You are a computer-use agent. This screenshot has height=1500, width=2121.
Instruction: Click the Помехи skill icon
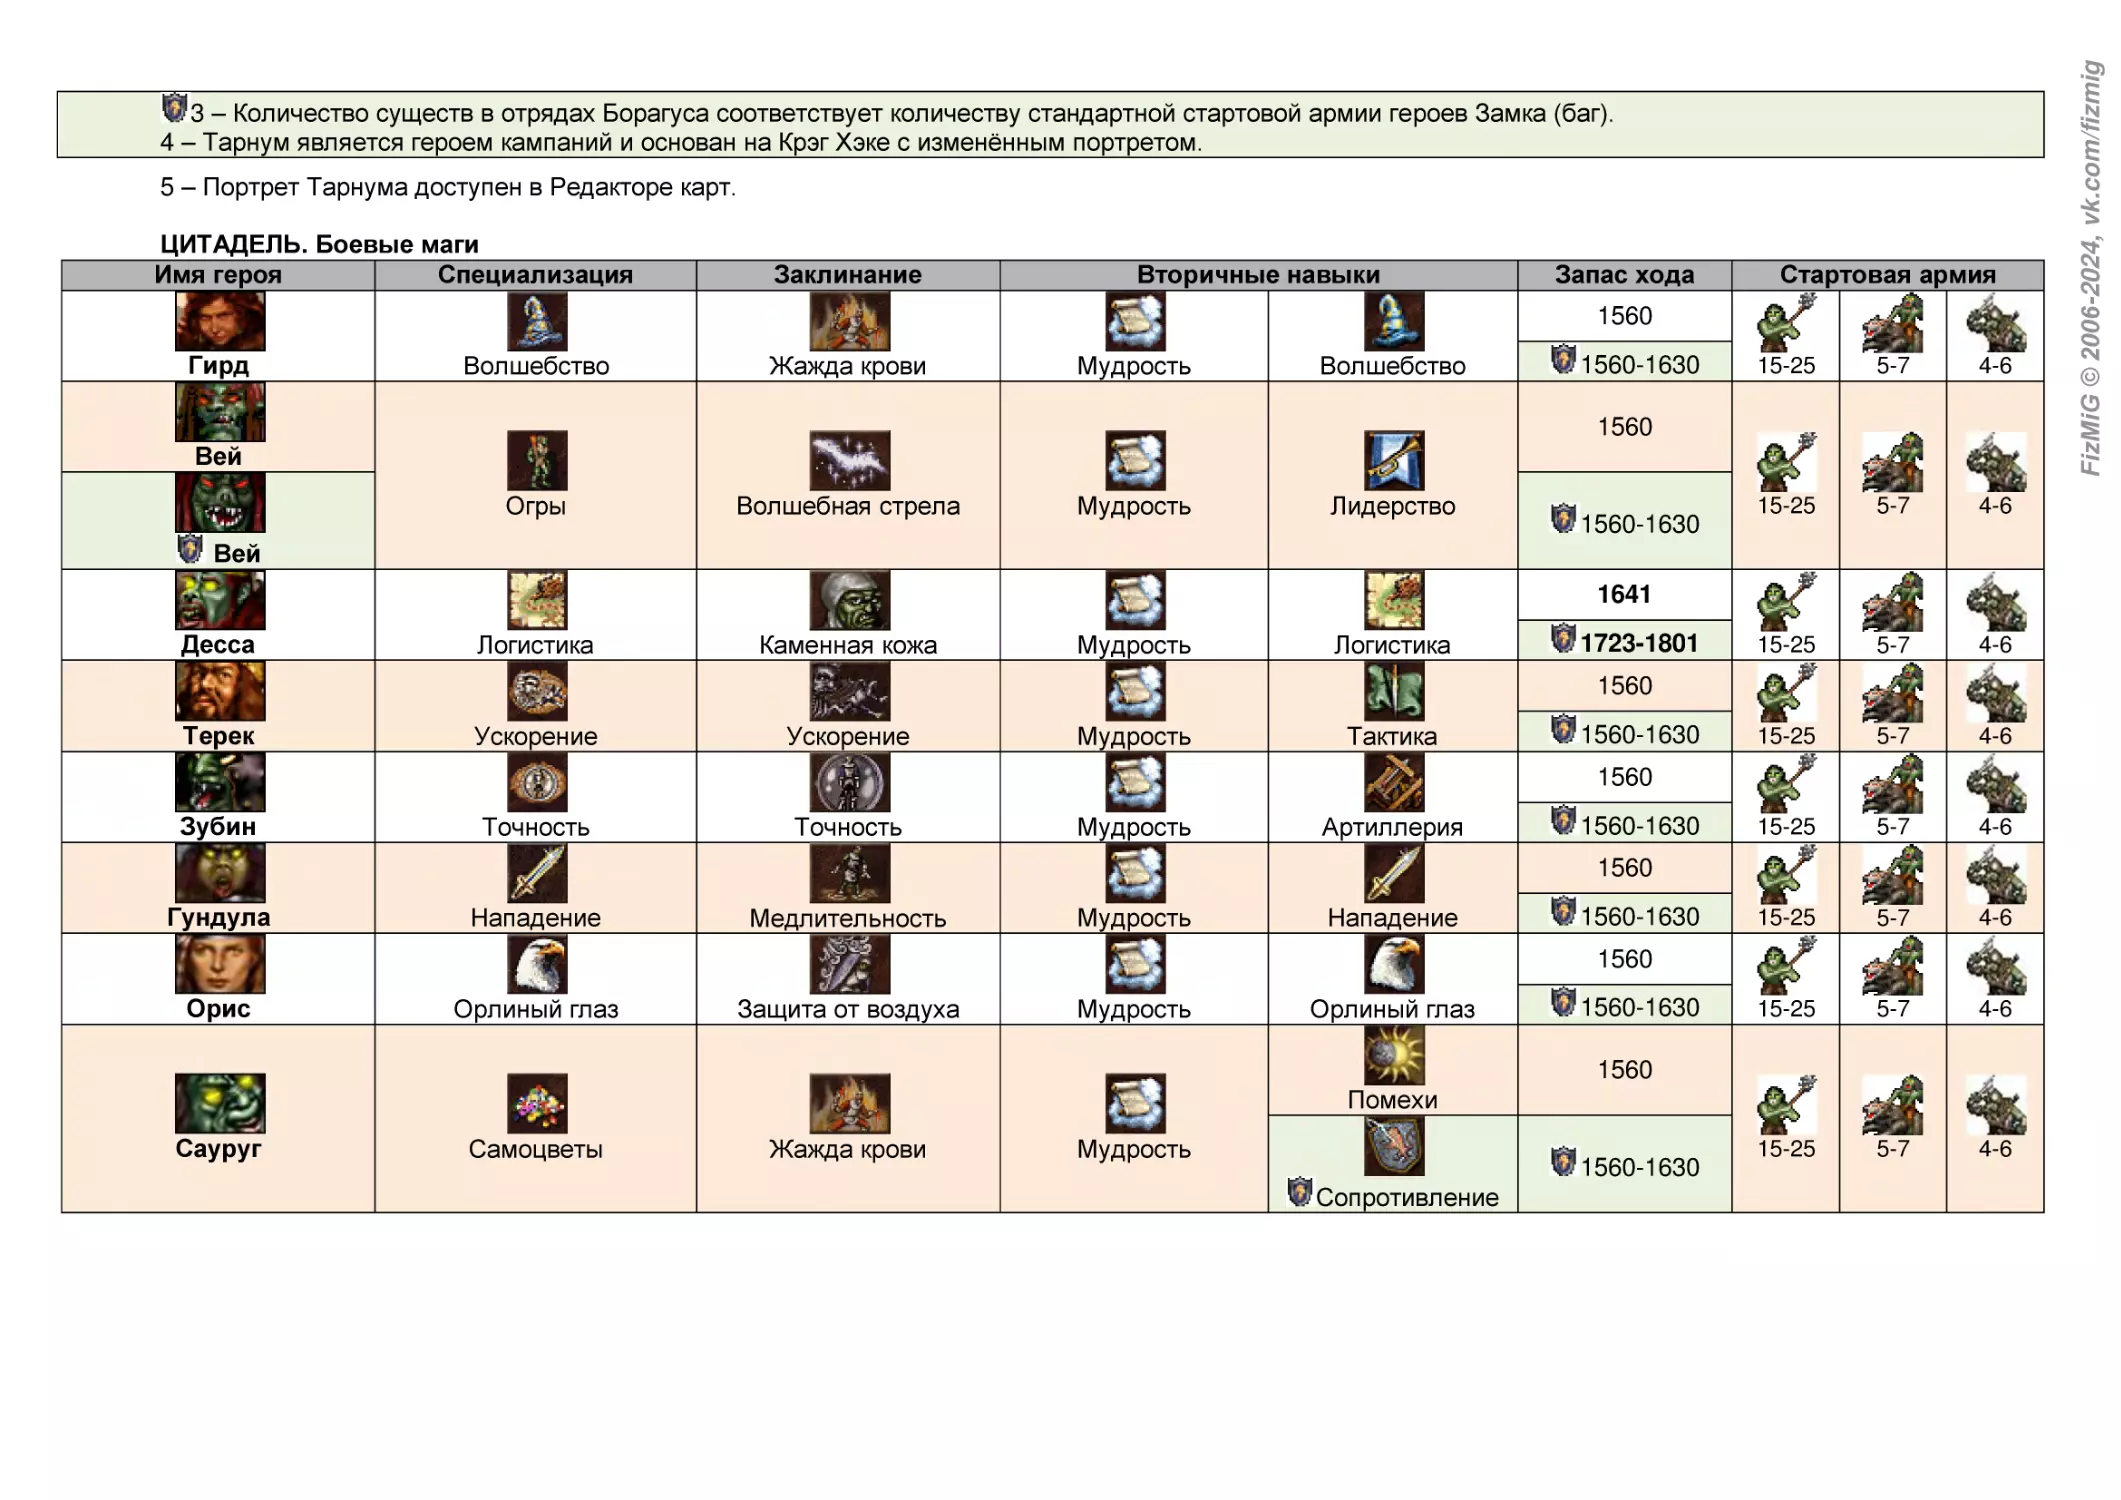(x=1394, y=1055)
